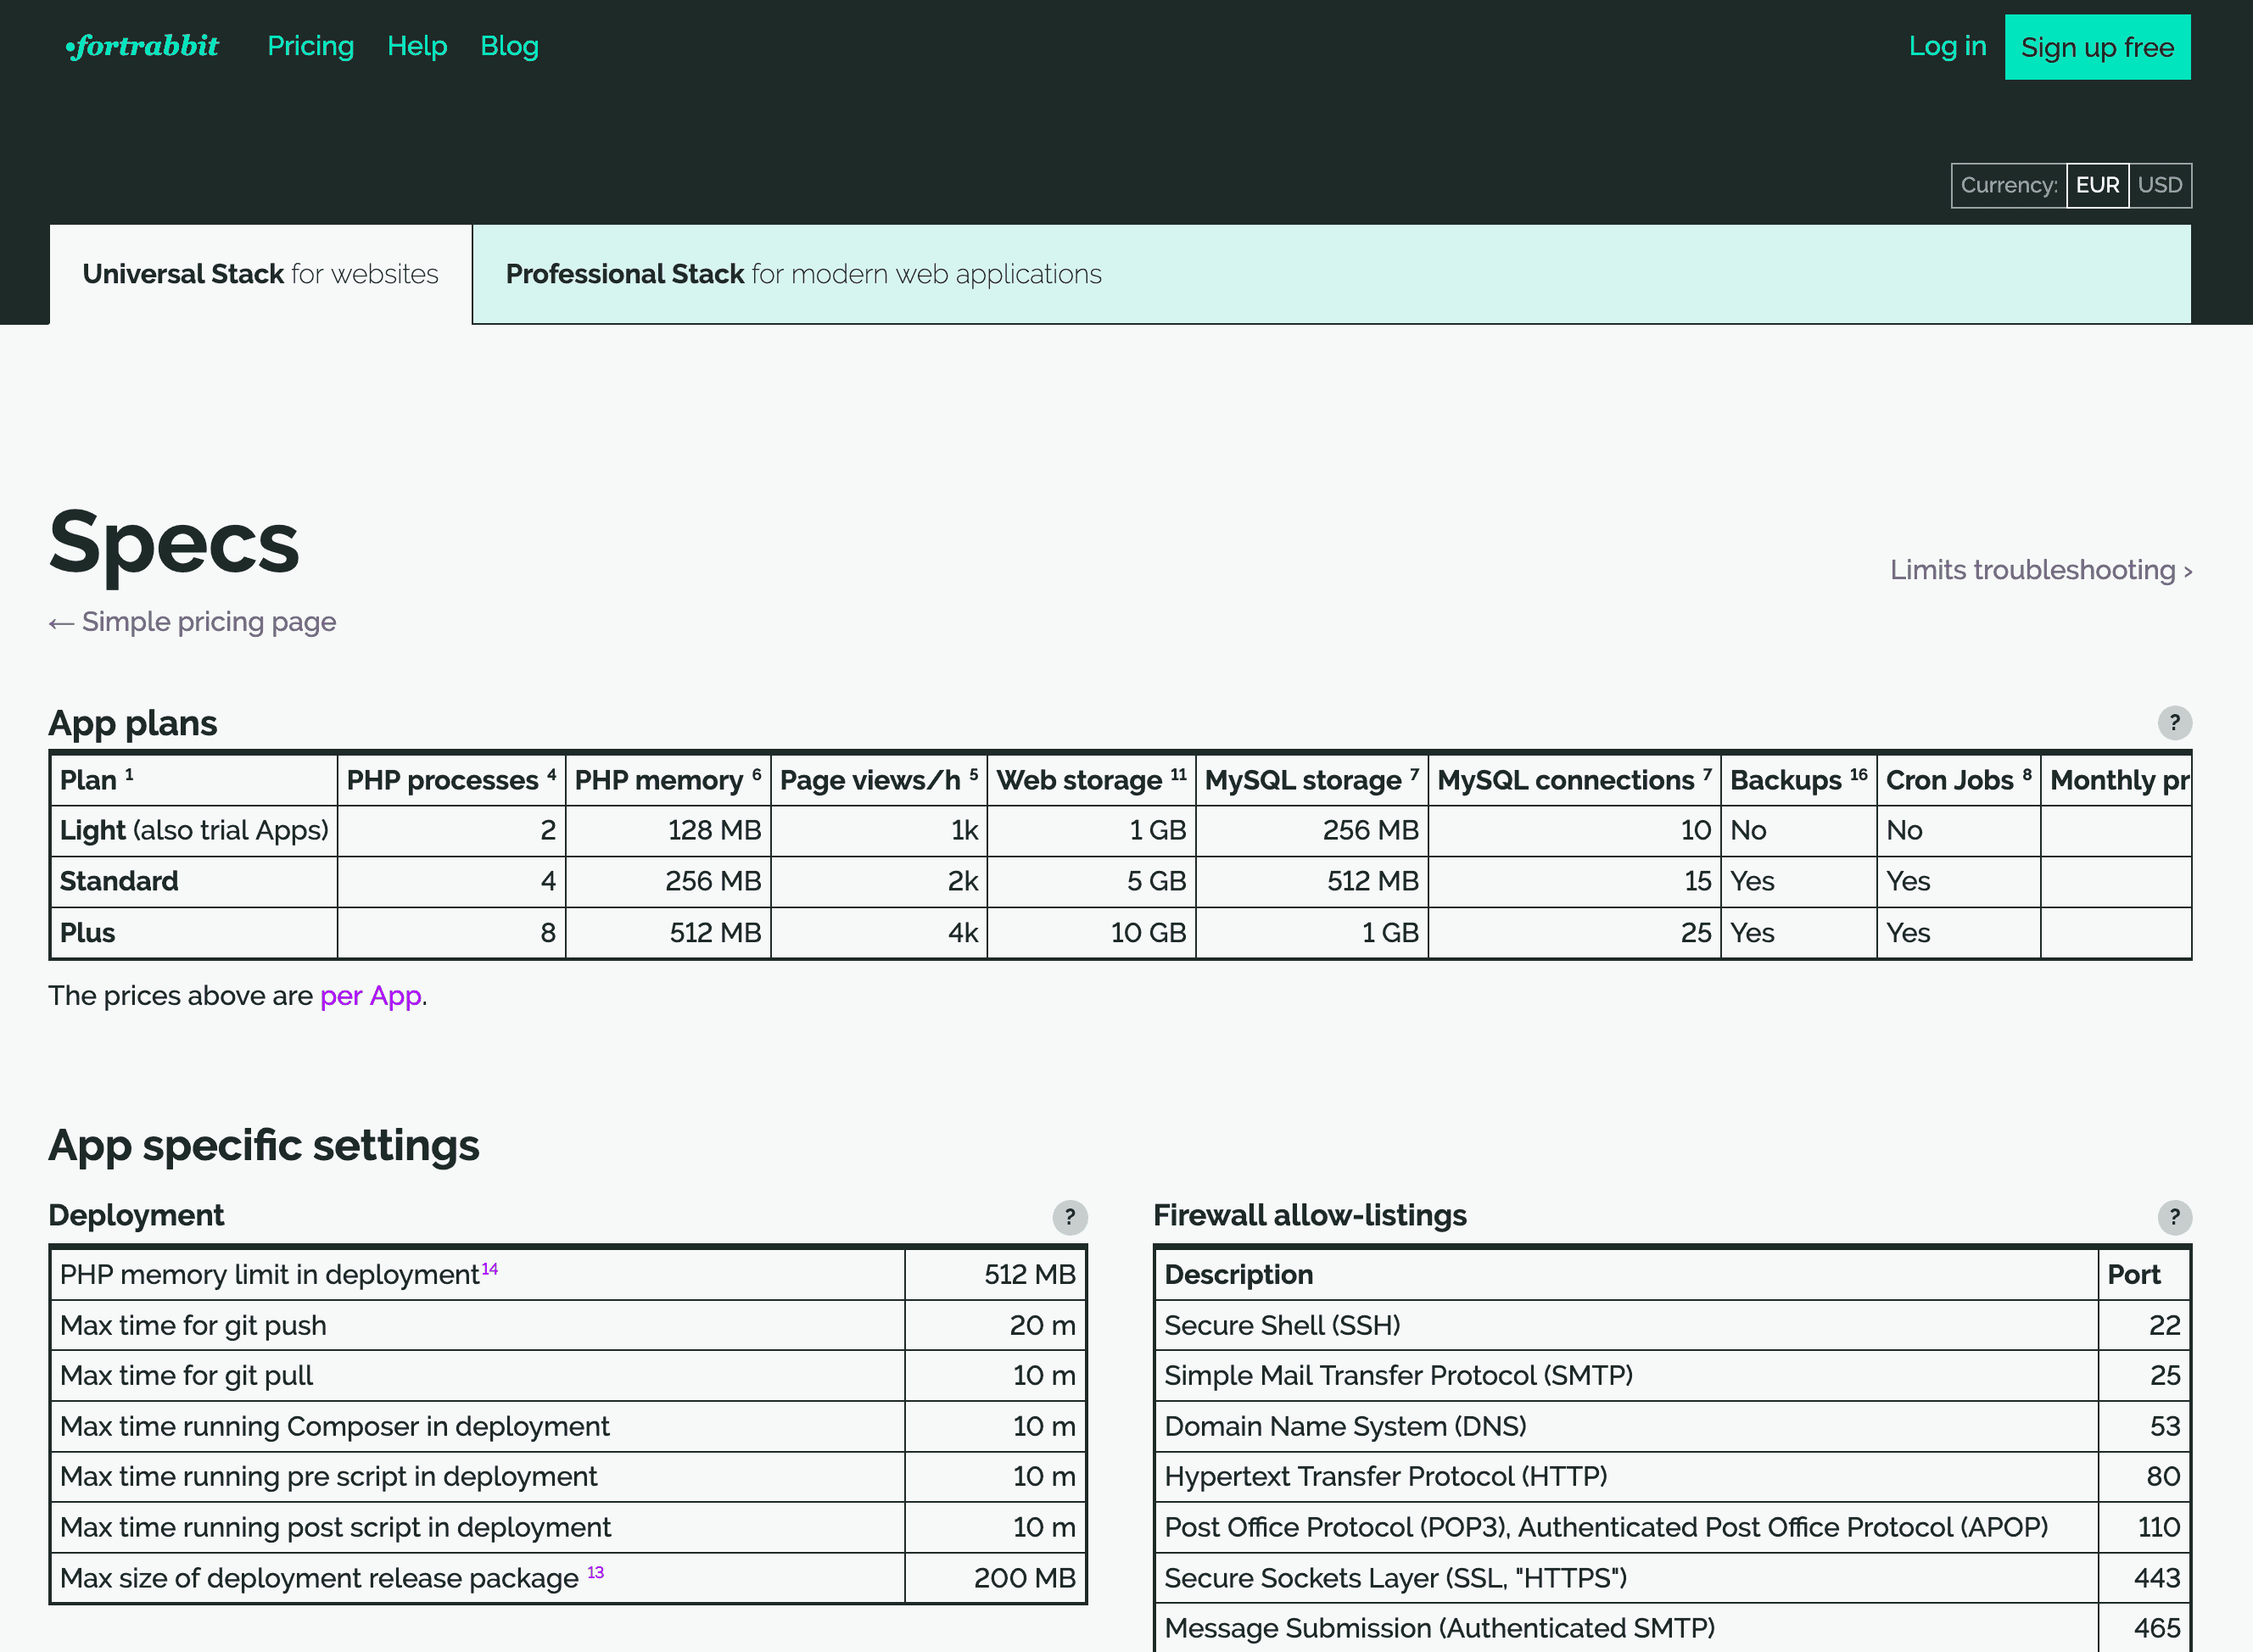The width and height of the screenshot is (2253, 1652).
Task: Open the Pricing menu item
Action: pyautogui.click(x=310, y=46)
